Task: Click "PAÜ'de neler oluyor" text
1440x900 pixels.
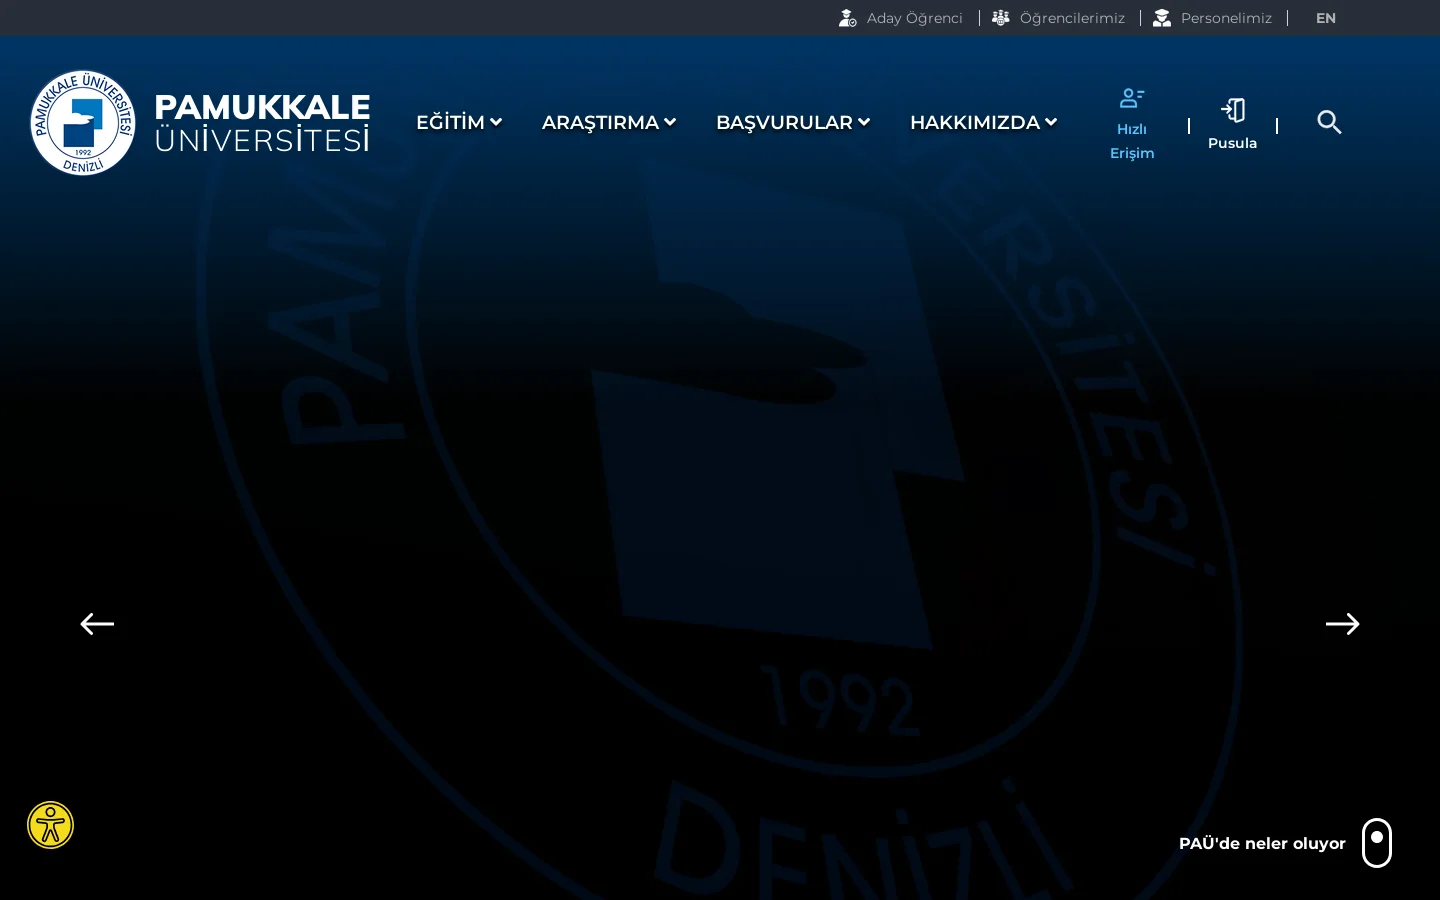Action: [1262, 843]
